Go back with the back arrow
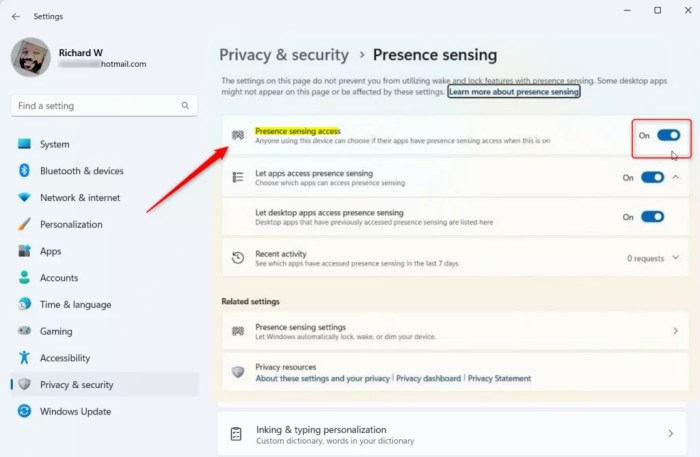Image resolution: width=700 pixels, height=457 pixels. click(x=15, y=16)
